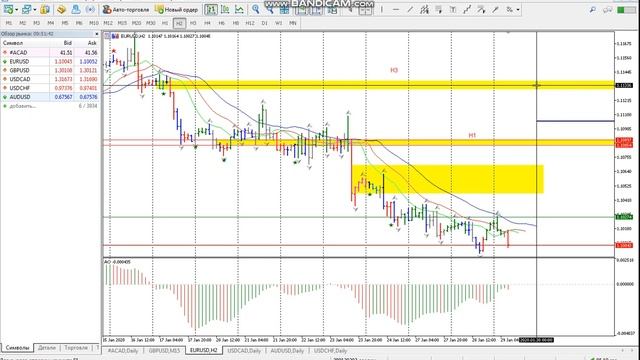Select the USDCHF row in Market Watch

50,88
